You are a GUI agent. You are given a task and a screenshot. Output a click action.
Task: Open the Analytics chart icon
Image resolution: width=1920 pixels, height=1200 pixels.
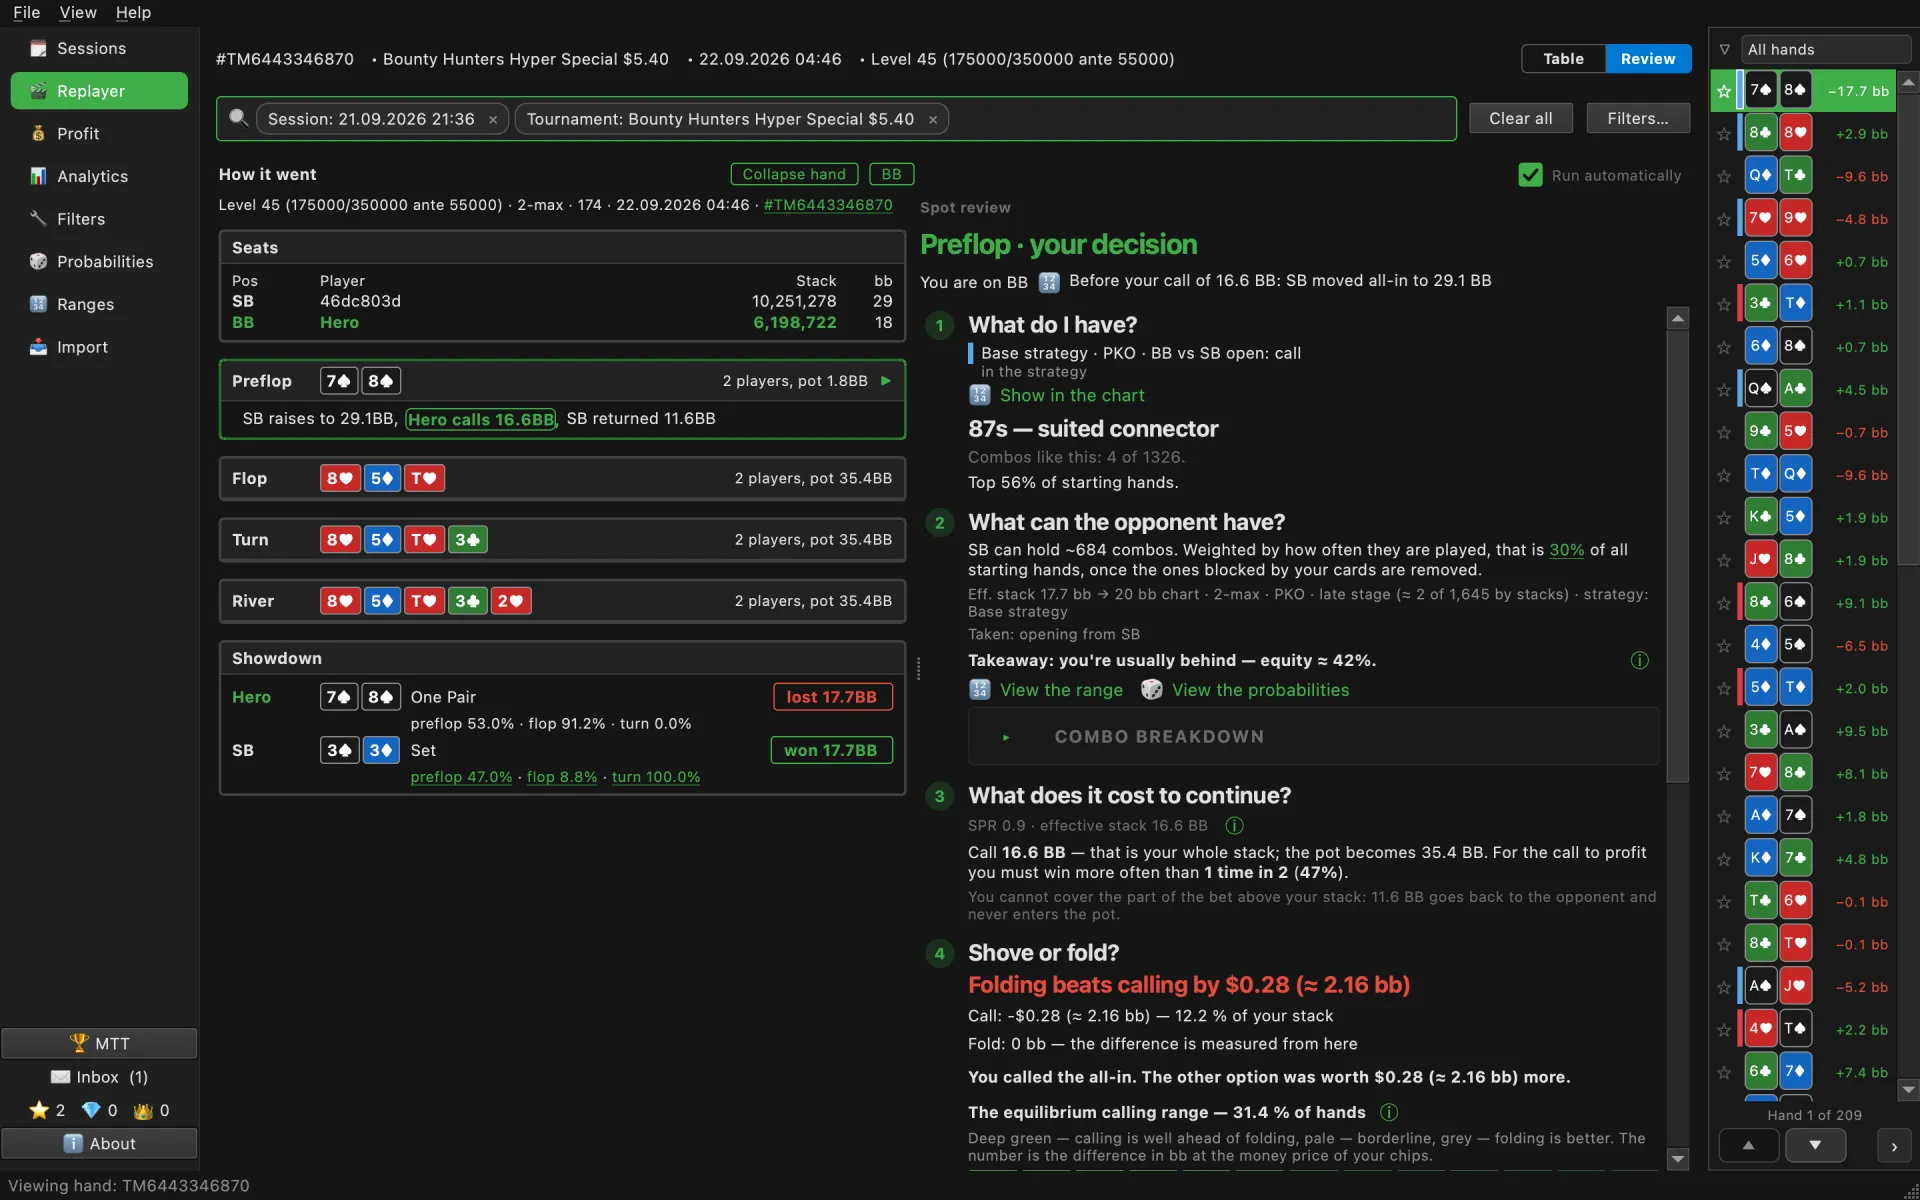coord(38,176)
